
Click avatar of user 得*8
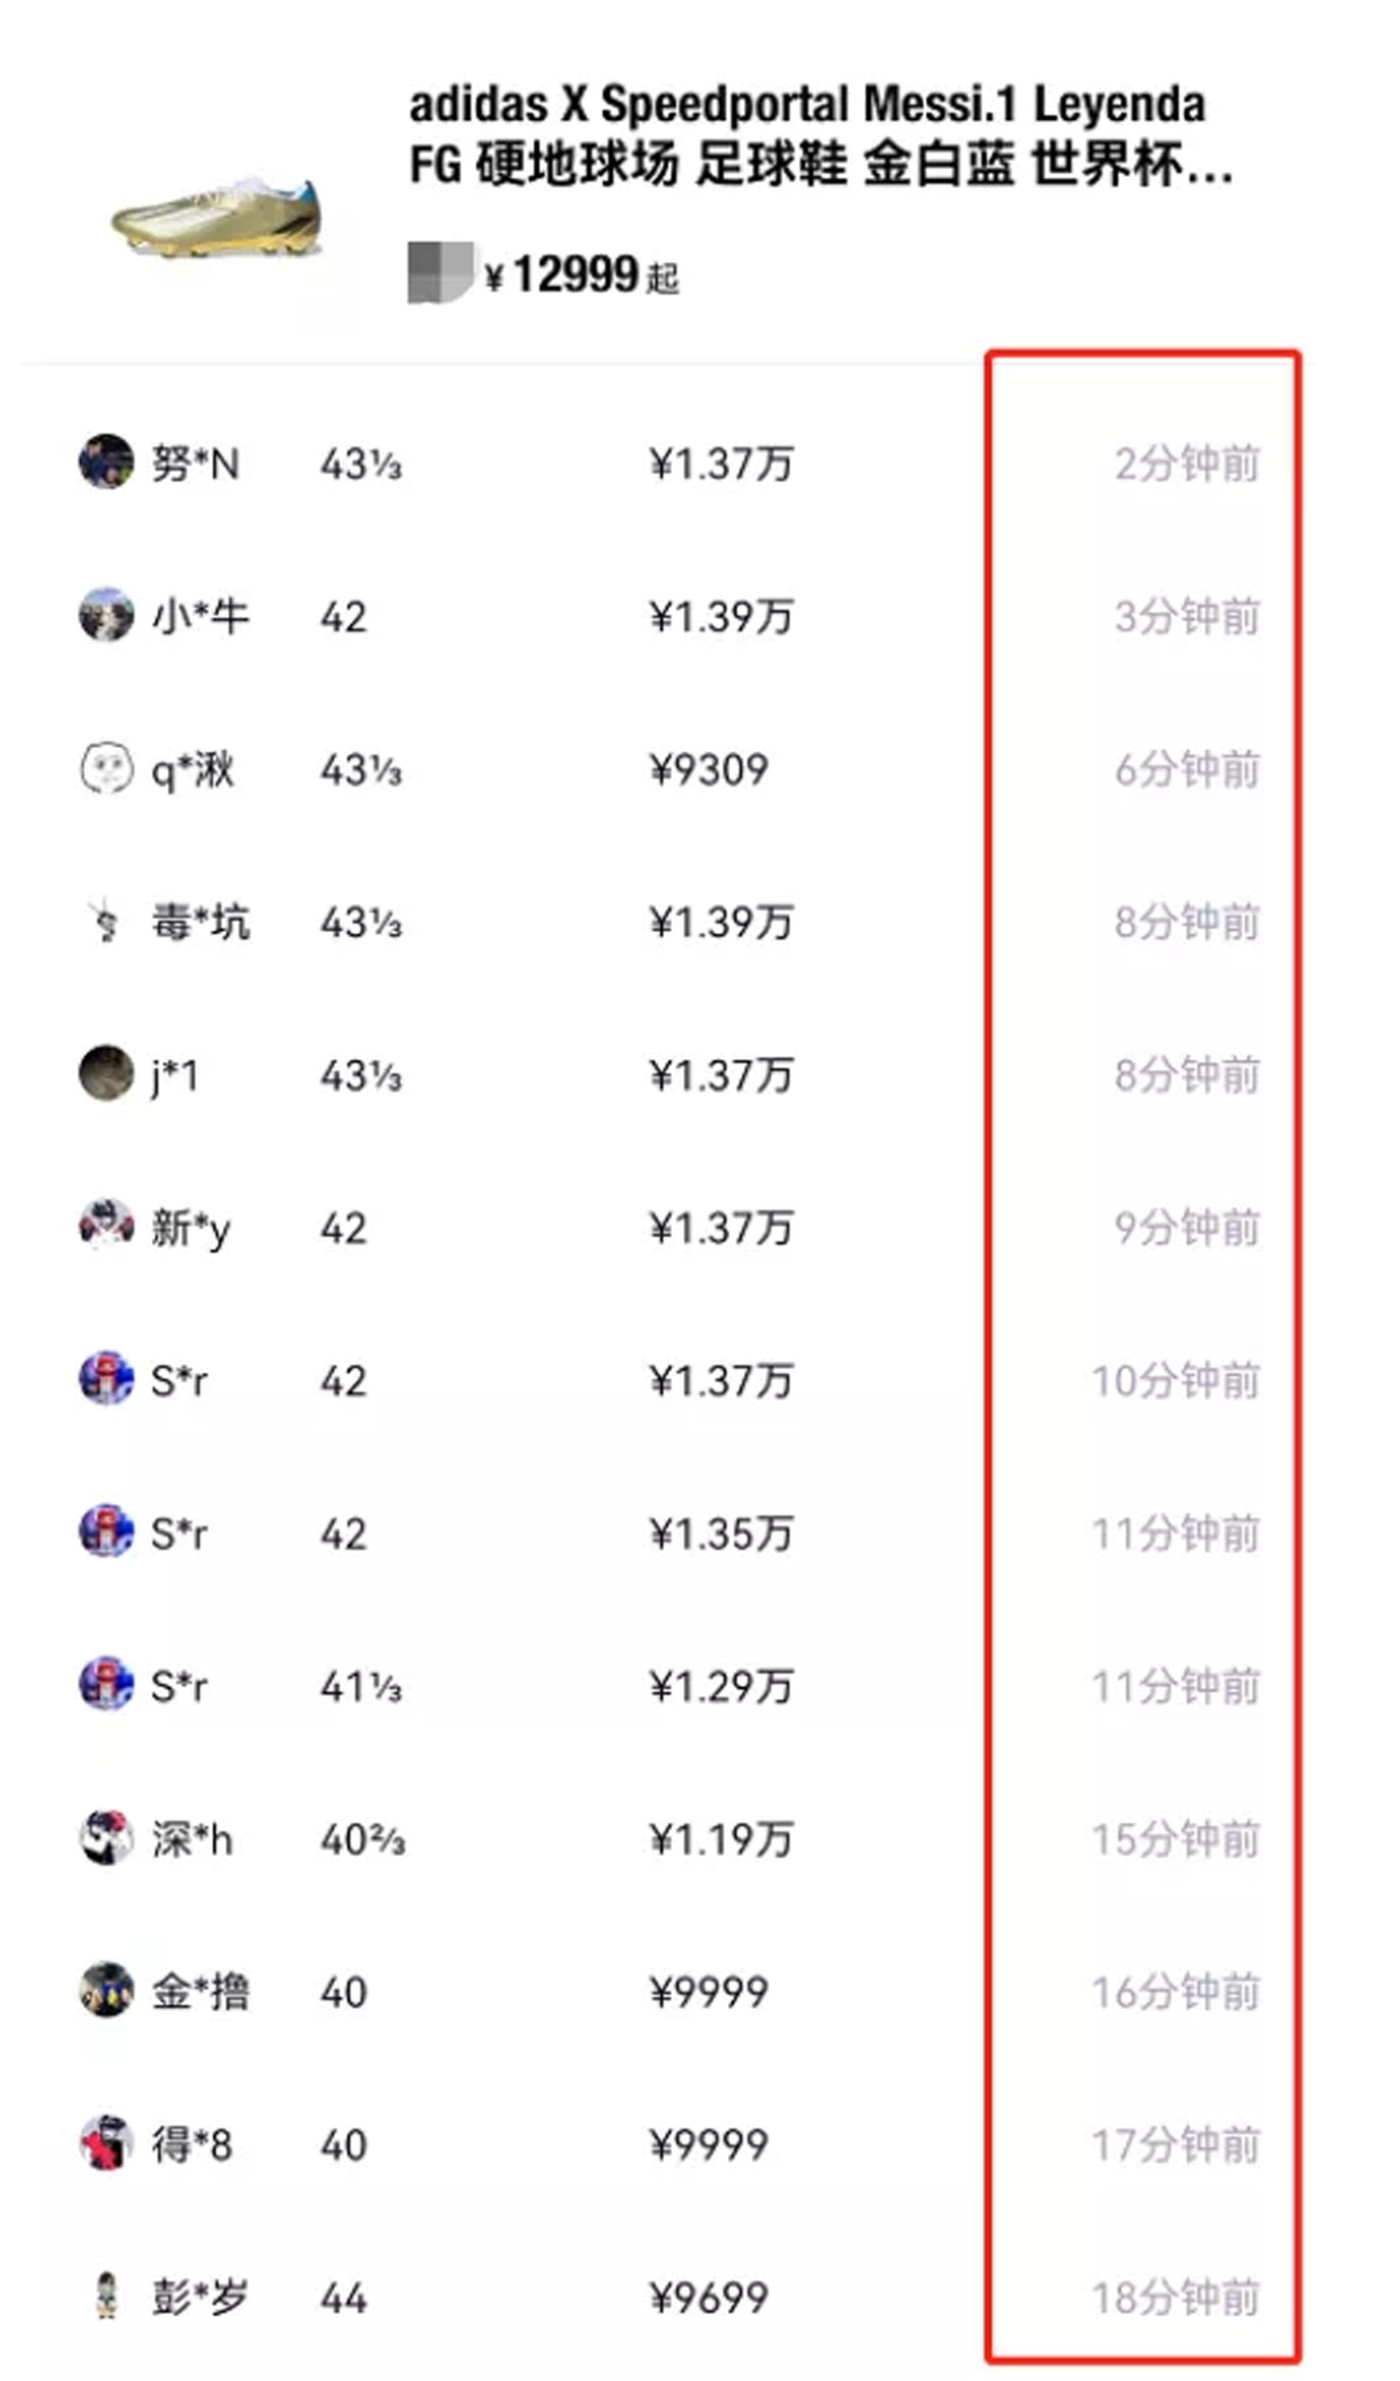pyautogui.click(x=106, y=2144)
